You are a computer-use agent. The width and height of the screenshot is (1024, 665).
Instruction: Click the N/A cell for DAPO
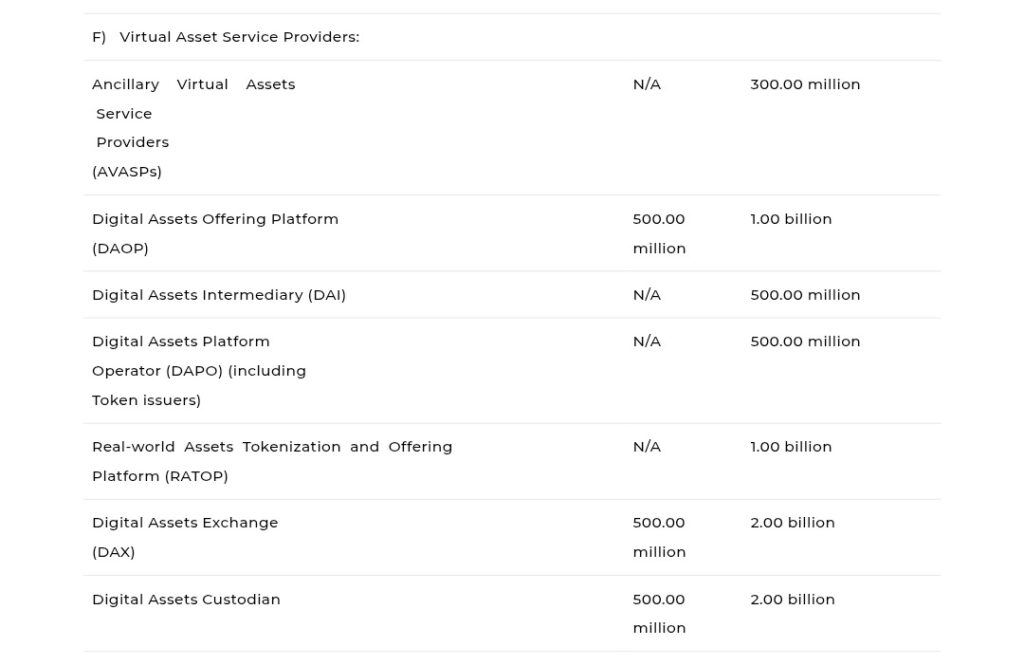[646, 341]
